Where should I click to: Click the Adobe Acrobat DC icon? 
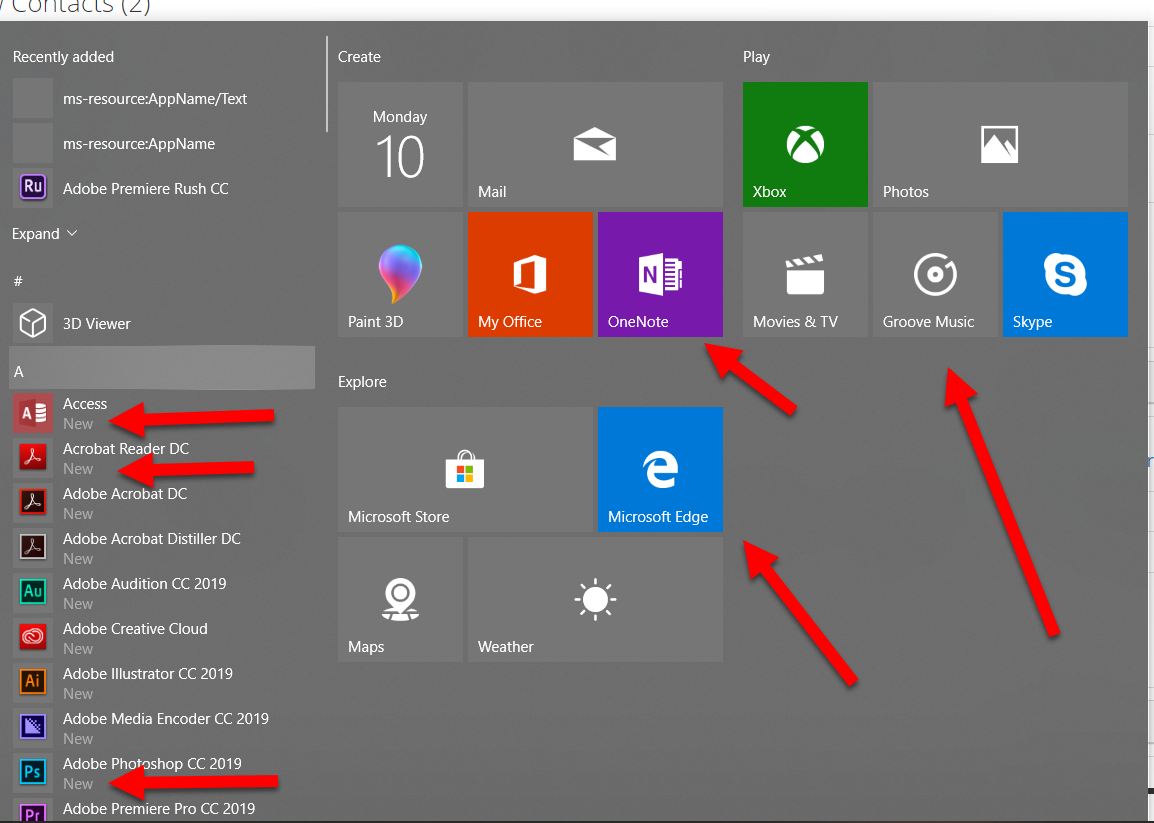pos(32,503)
